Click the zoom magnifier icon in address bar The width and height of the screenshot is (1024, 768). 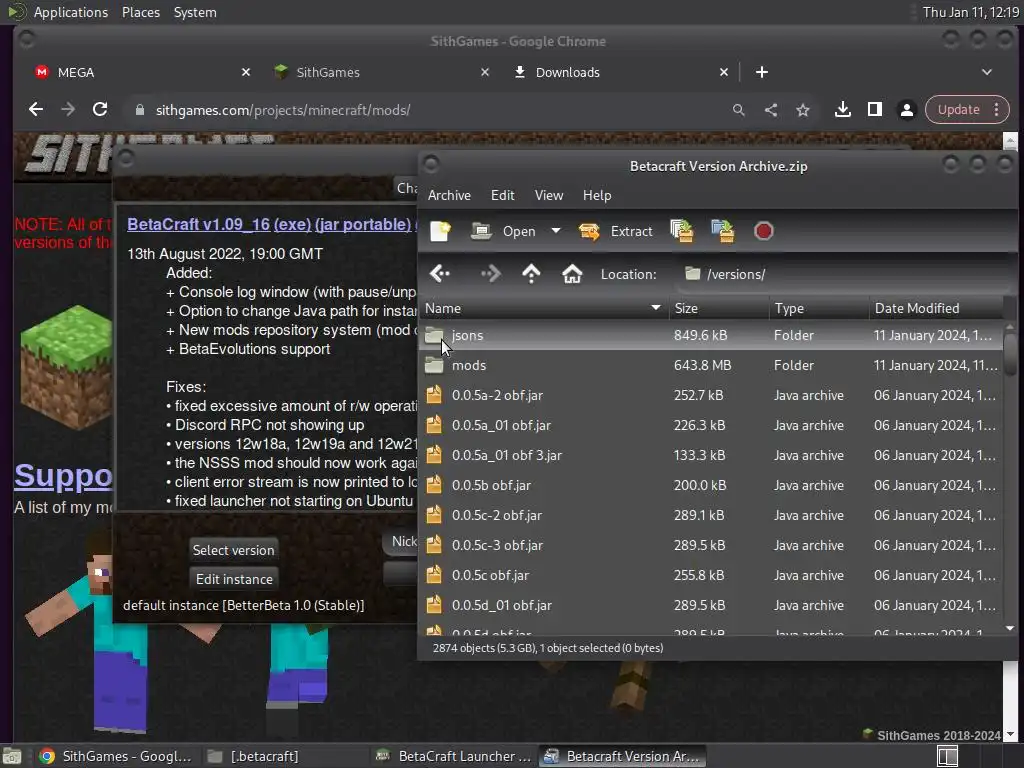(x=739, y=110)
